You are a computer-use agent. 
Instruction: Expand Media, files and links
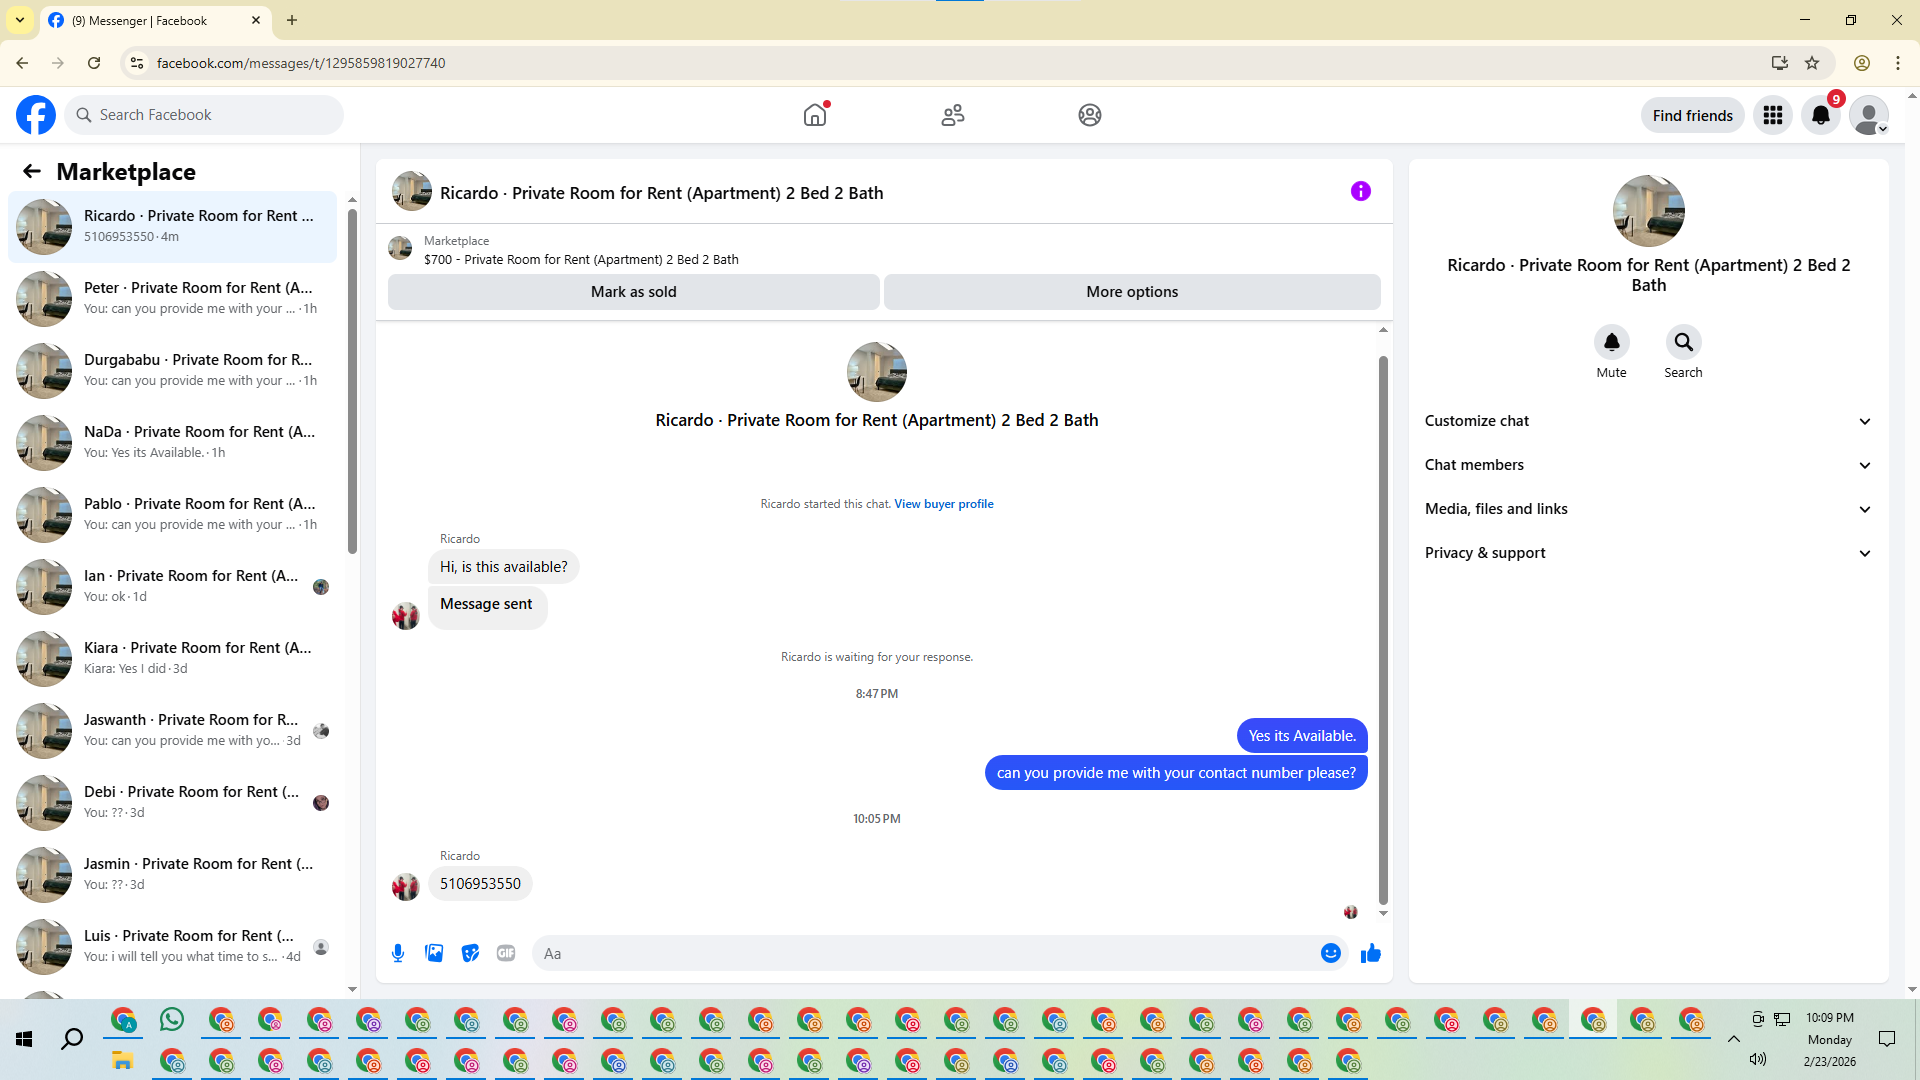(x=1648, y=509)
